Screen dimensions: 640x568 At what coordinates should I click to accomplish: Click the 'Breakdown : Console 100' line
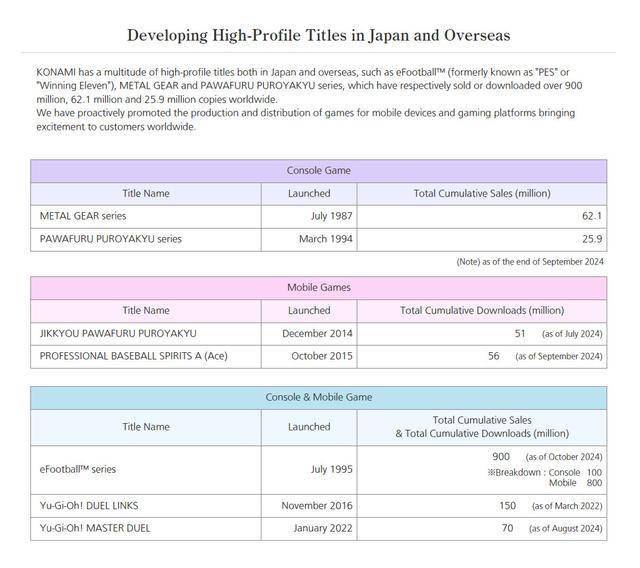click(545, 473)
